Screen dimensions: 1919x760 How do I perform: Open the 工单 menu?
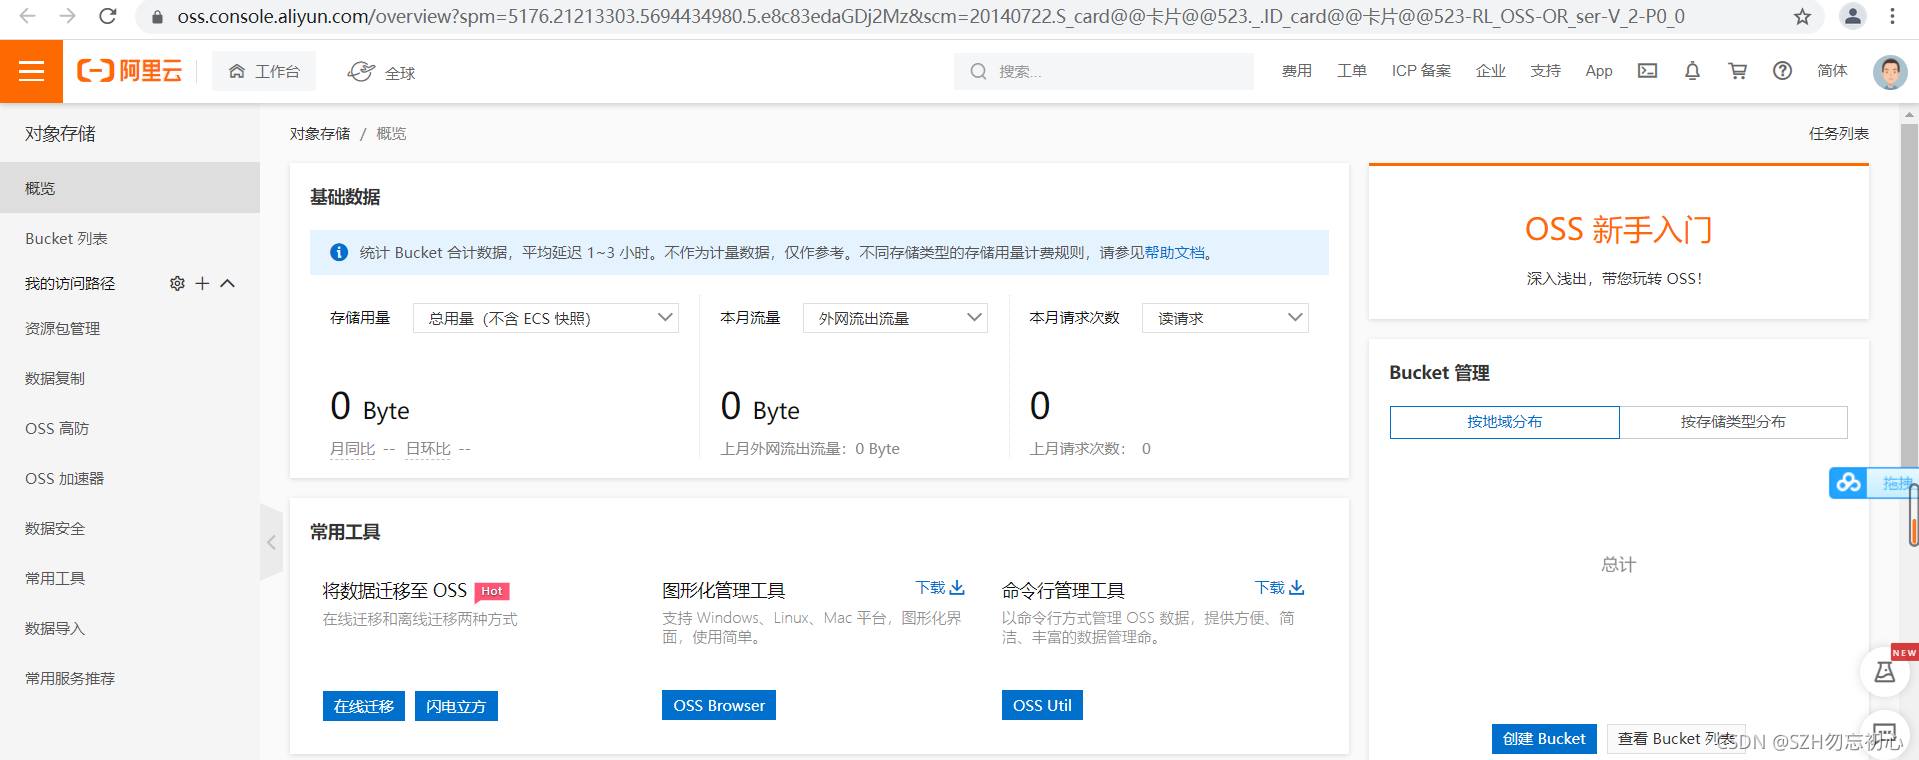coord(1352,71)
